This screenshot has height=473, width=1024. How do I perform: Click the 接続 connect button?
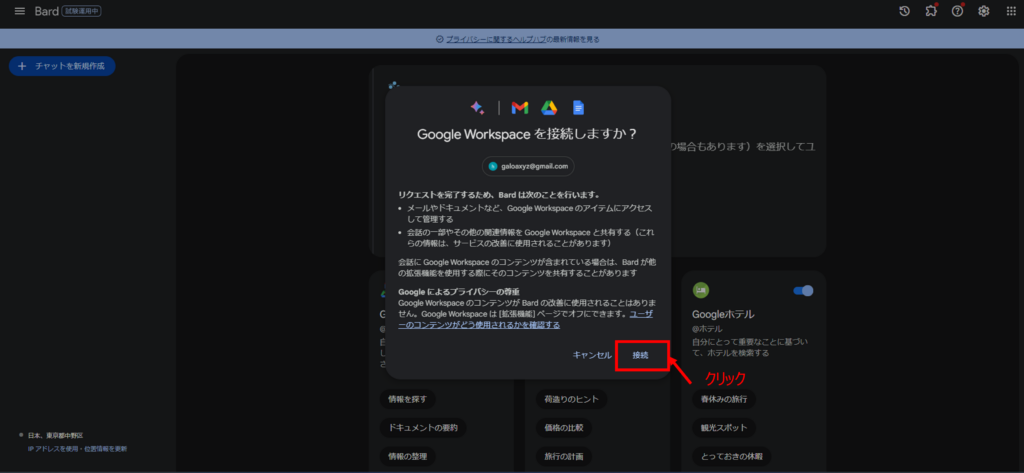[641, 355]
